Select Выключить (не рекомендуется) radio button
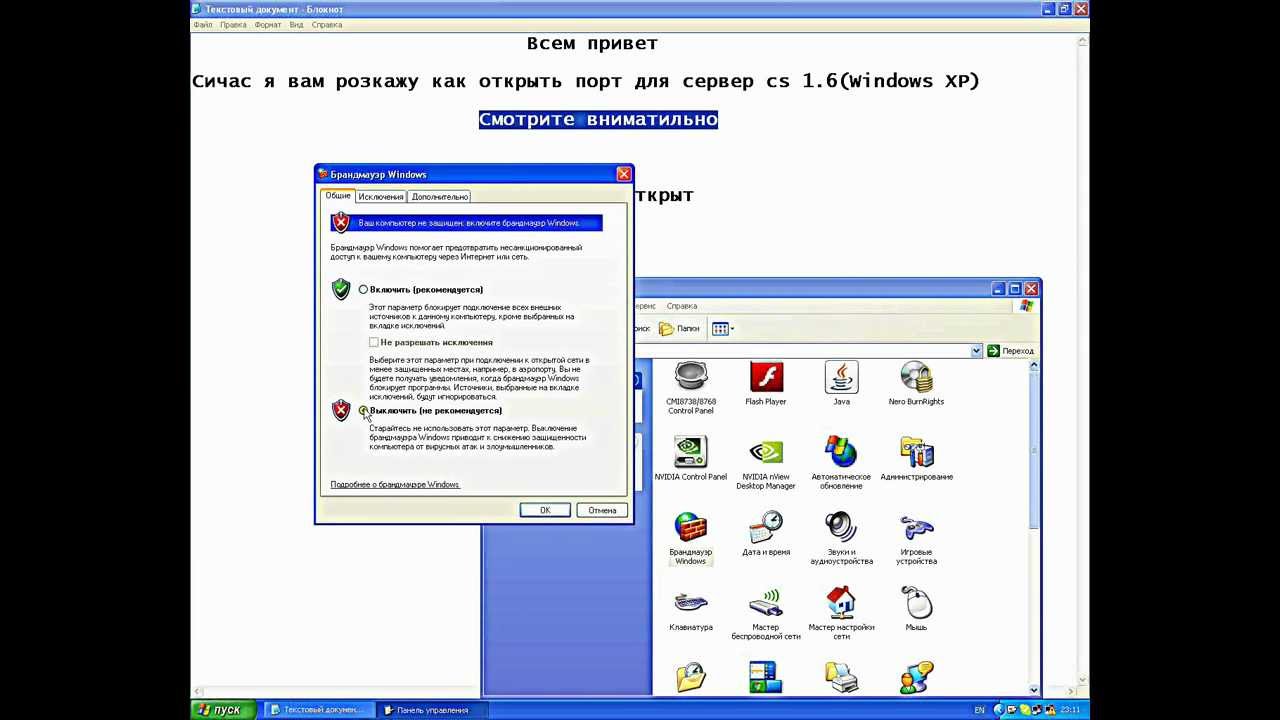This screenshot has height=720, width=1280. [363, 411]
